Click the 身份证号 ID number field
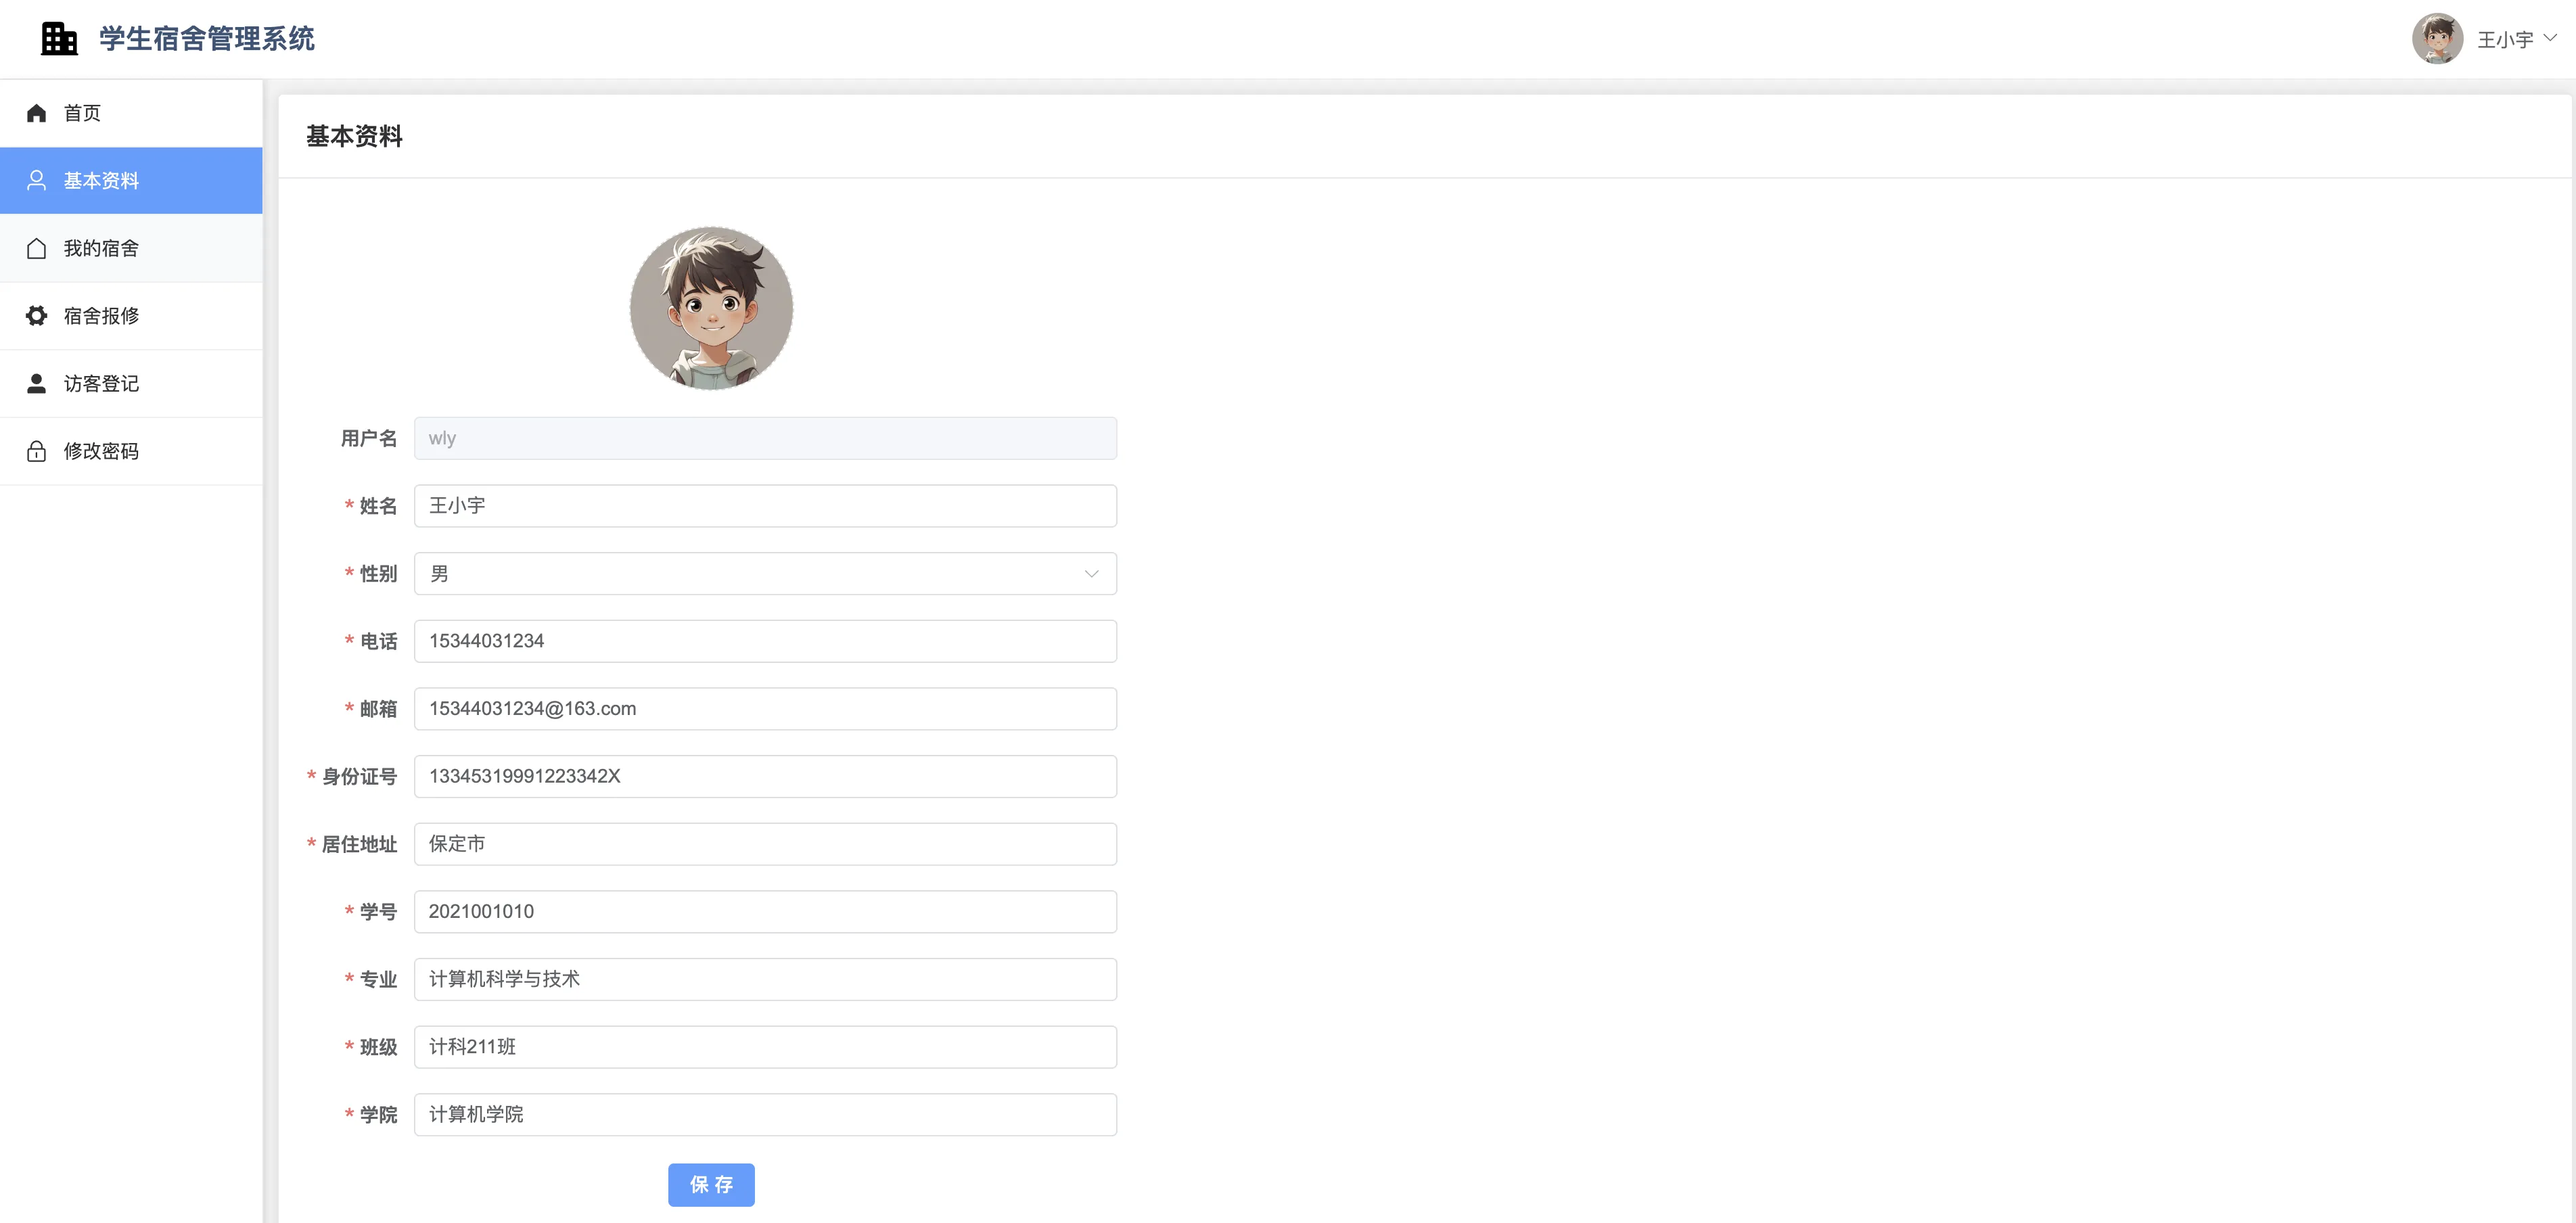The image size is (2576, 1223). click(x=765, y=777)
